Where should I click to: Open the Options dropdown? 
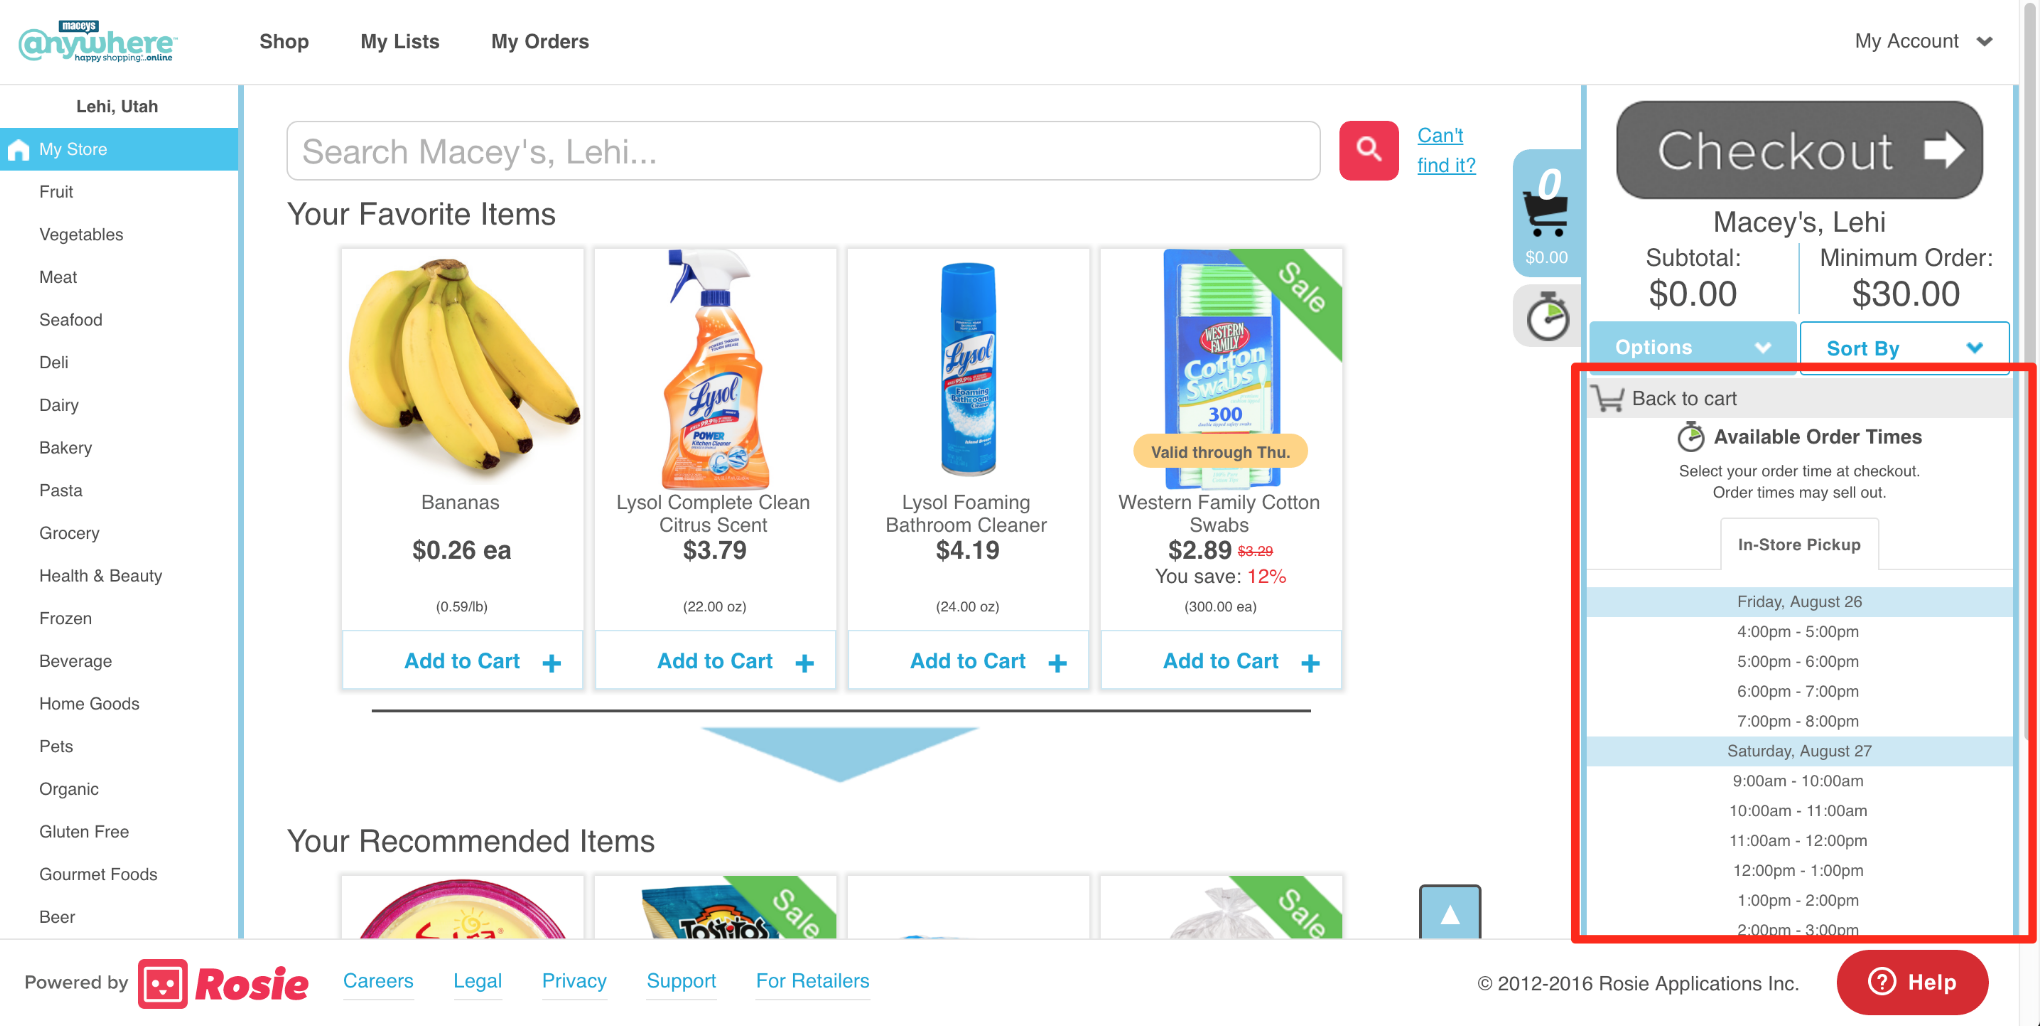(1692, 347)
